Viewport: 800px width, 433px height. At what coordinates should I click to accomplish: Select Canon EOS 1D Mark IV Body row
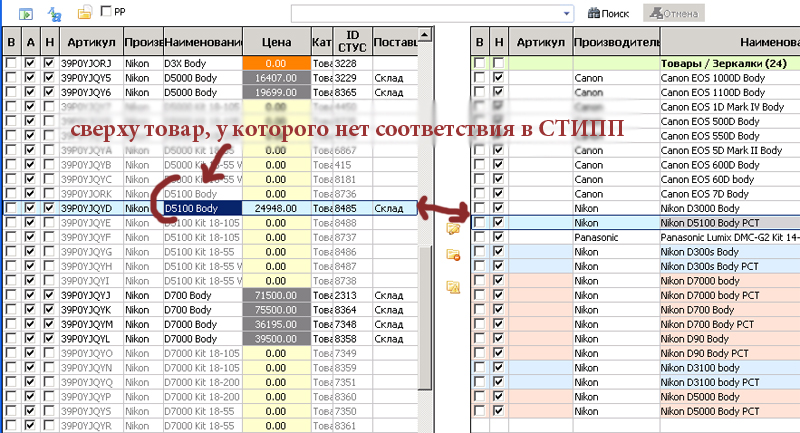click(x=635, y=107)
